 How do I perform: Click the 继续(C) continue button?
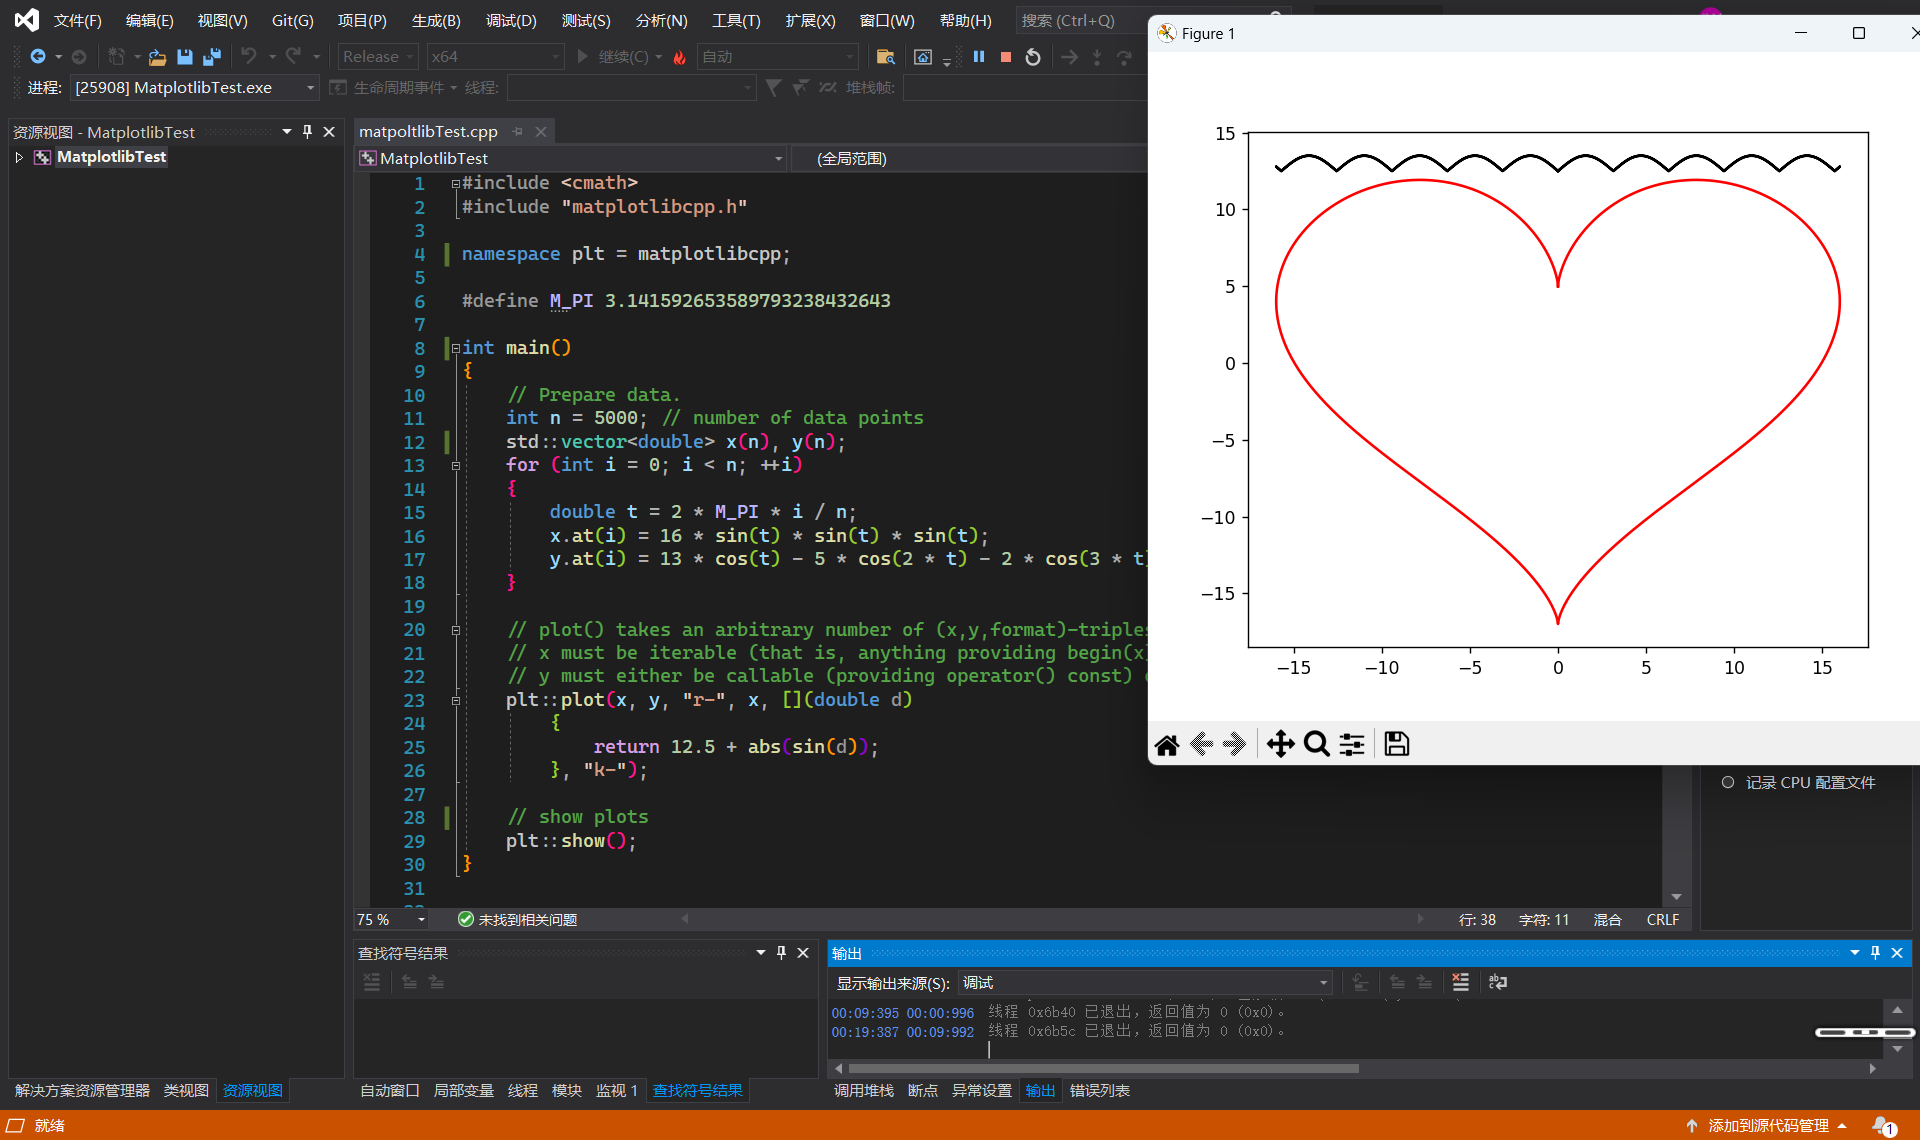tap(620, 57)
